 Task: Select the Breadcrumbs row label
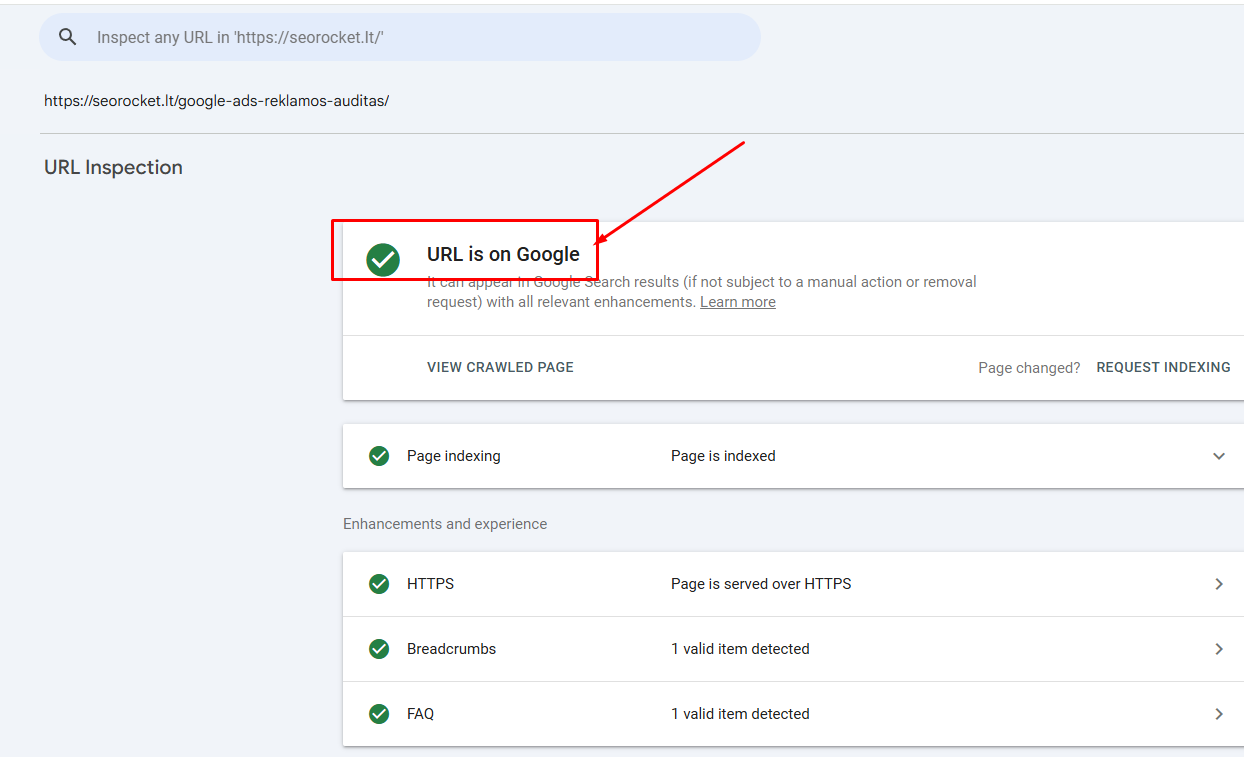(x=451, y=649)
